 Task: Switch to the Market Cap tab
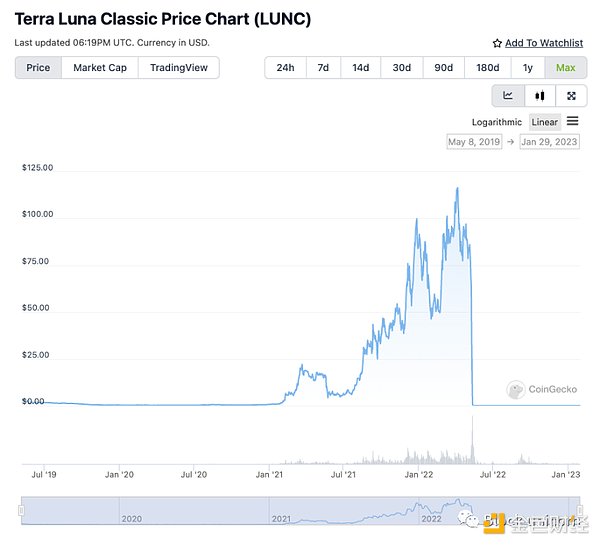(x=100, y=68)
